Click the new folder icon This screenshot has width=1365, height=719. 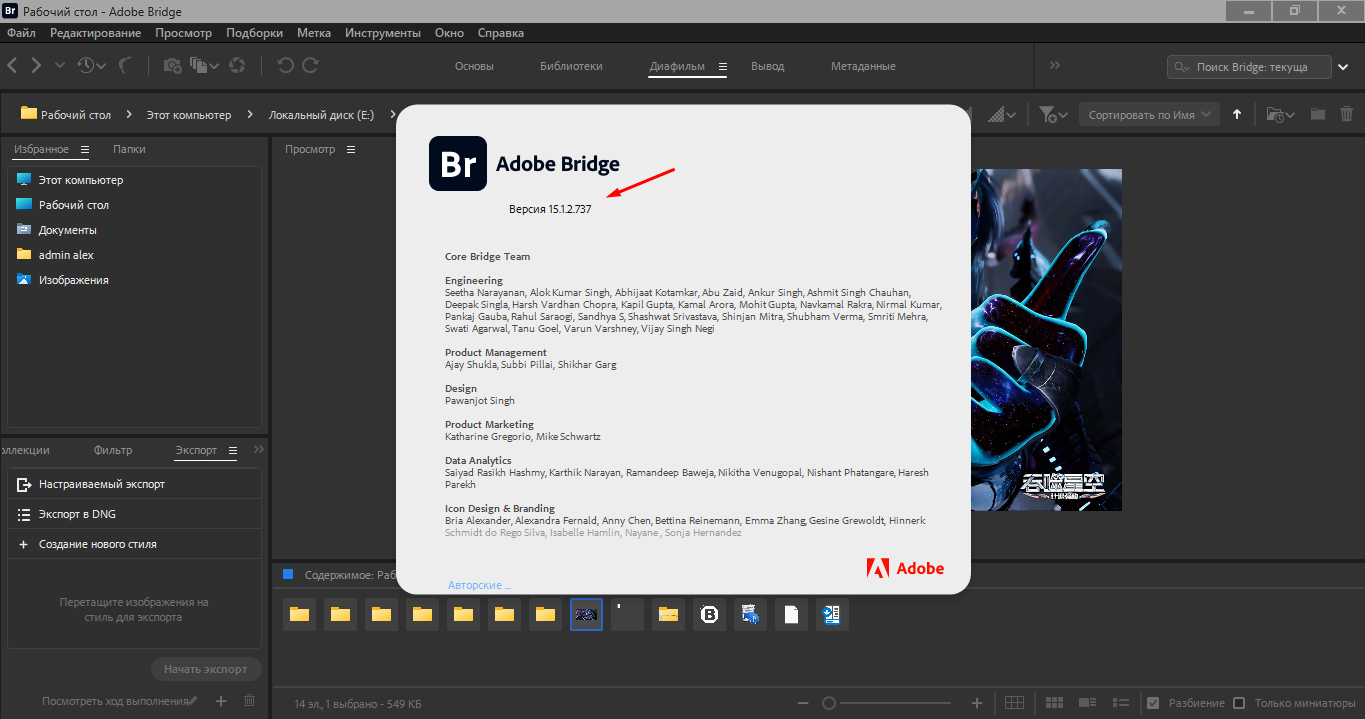[1317, 115]
